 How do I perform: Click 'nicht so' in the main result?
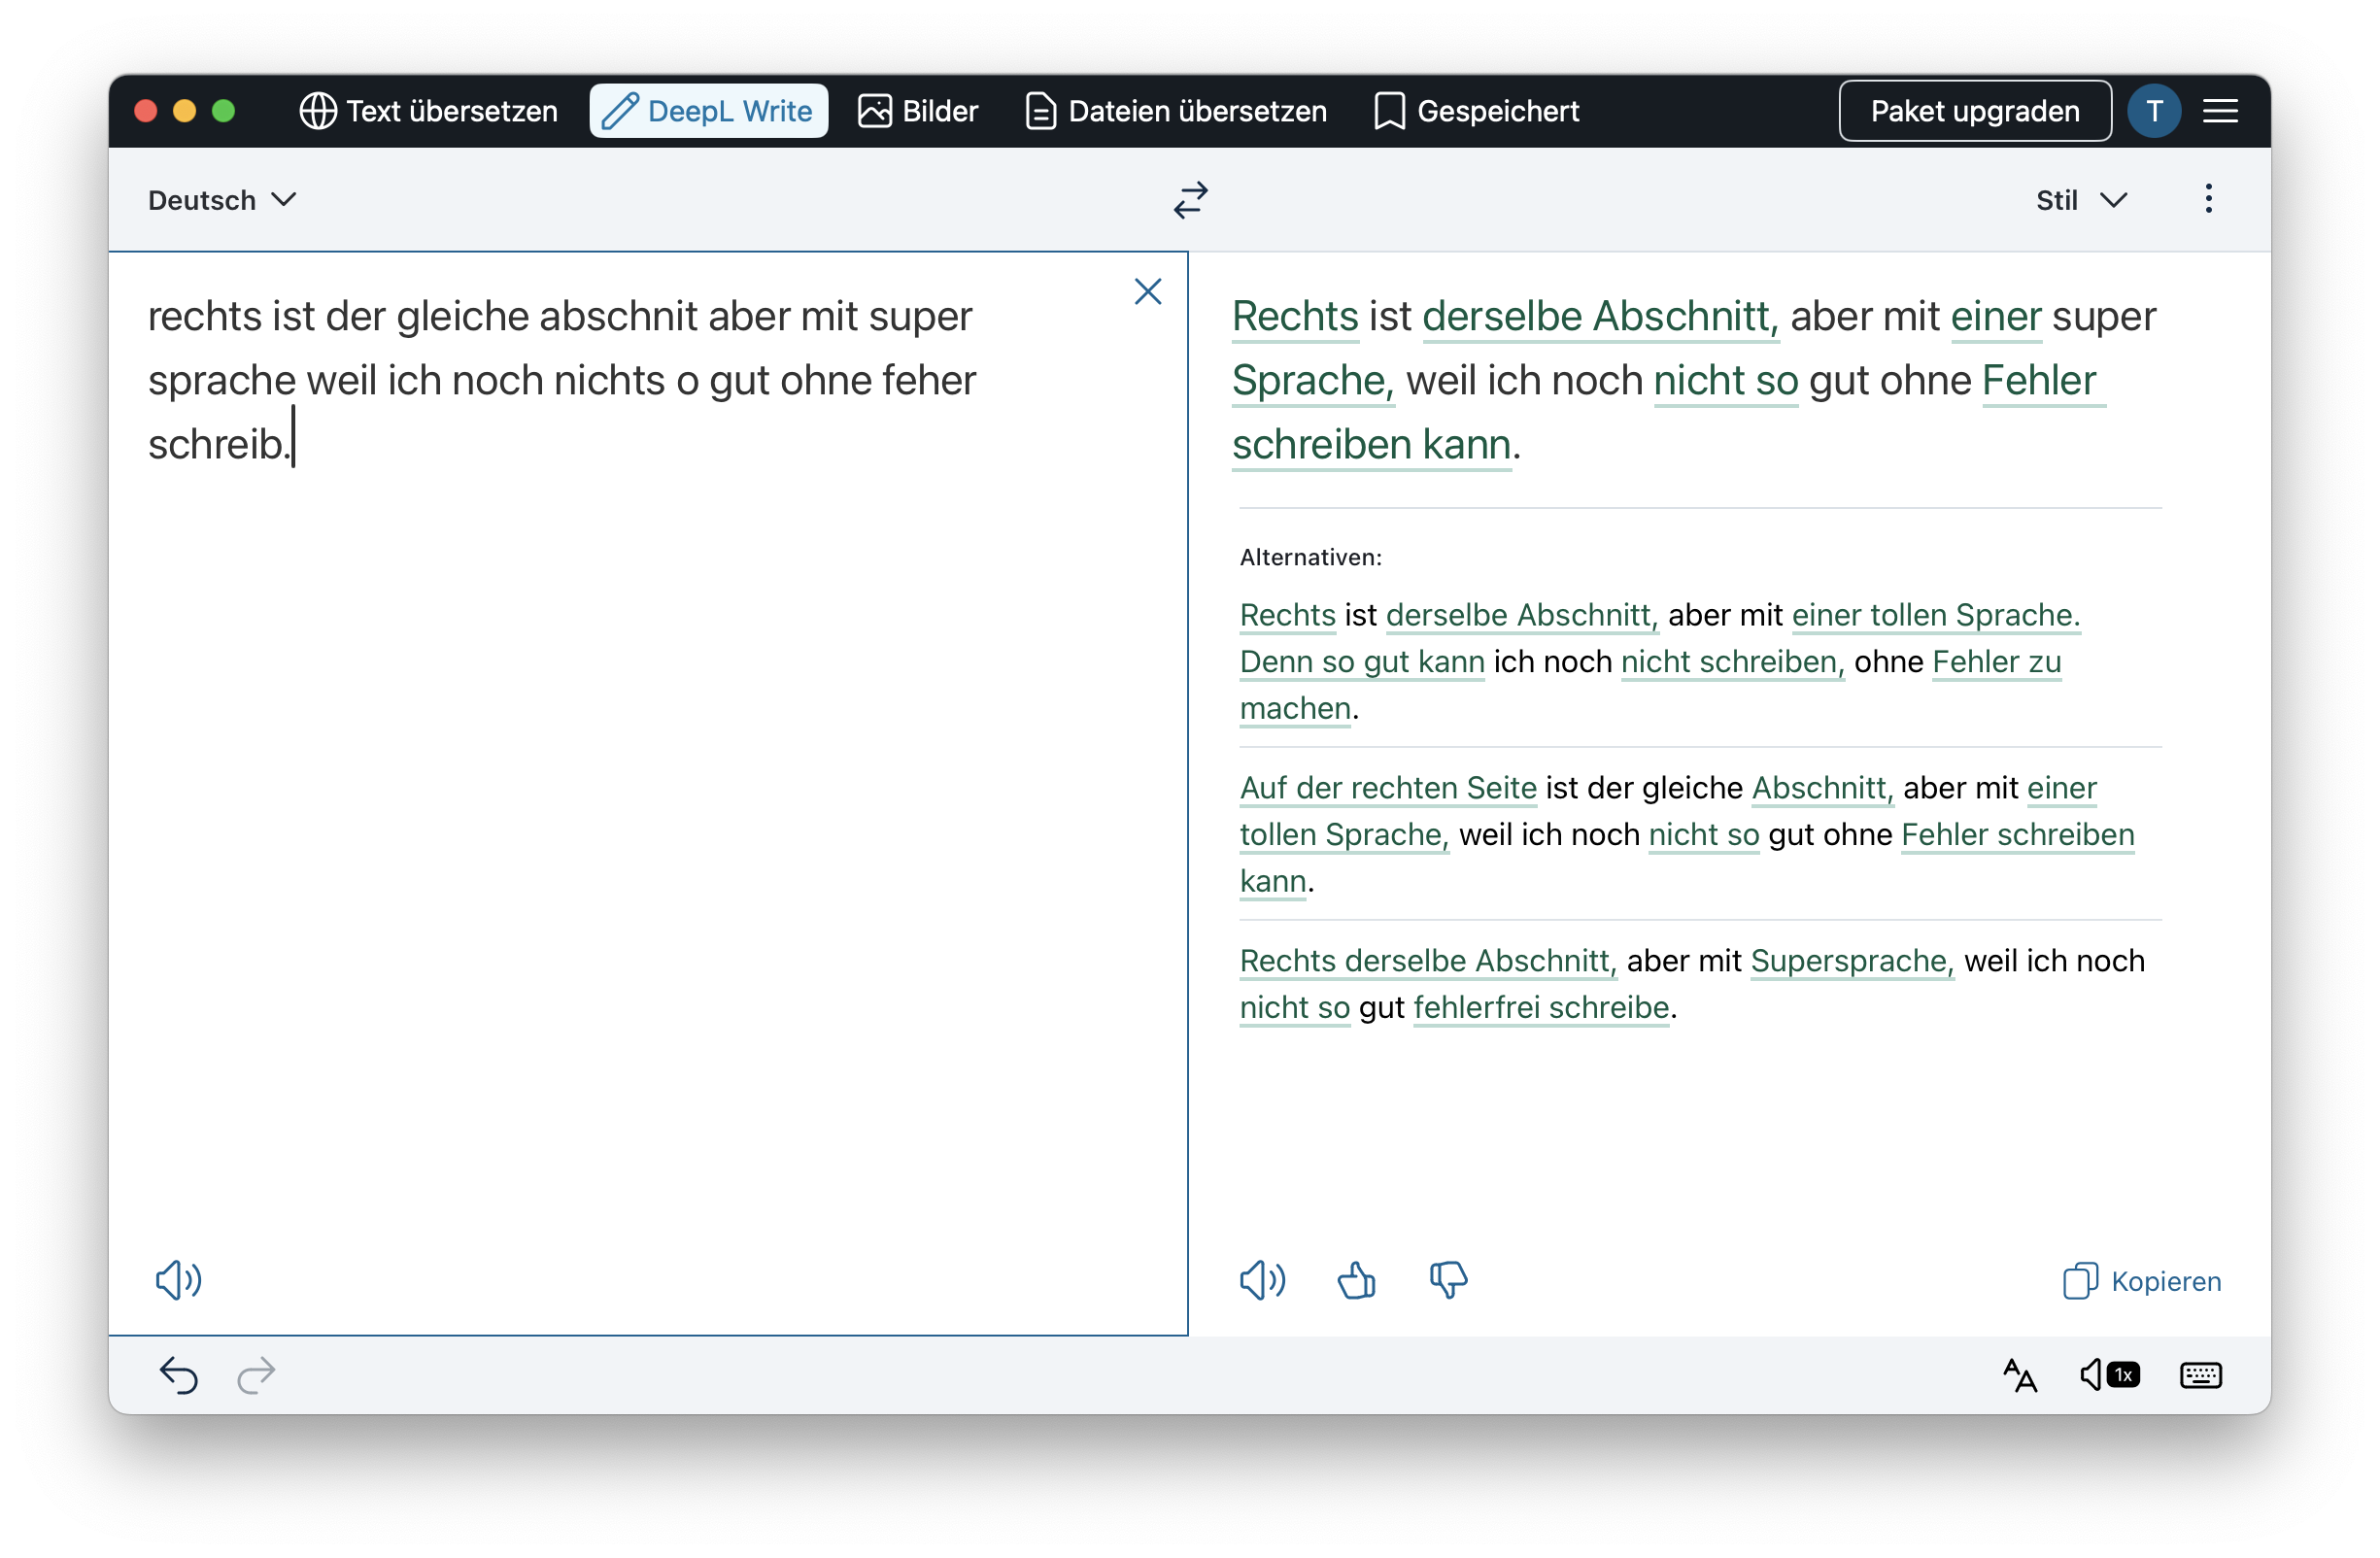coord(1725,380)
